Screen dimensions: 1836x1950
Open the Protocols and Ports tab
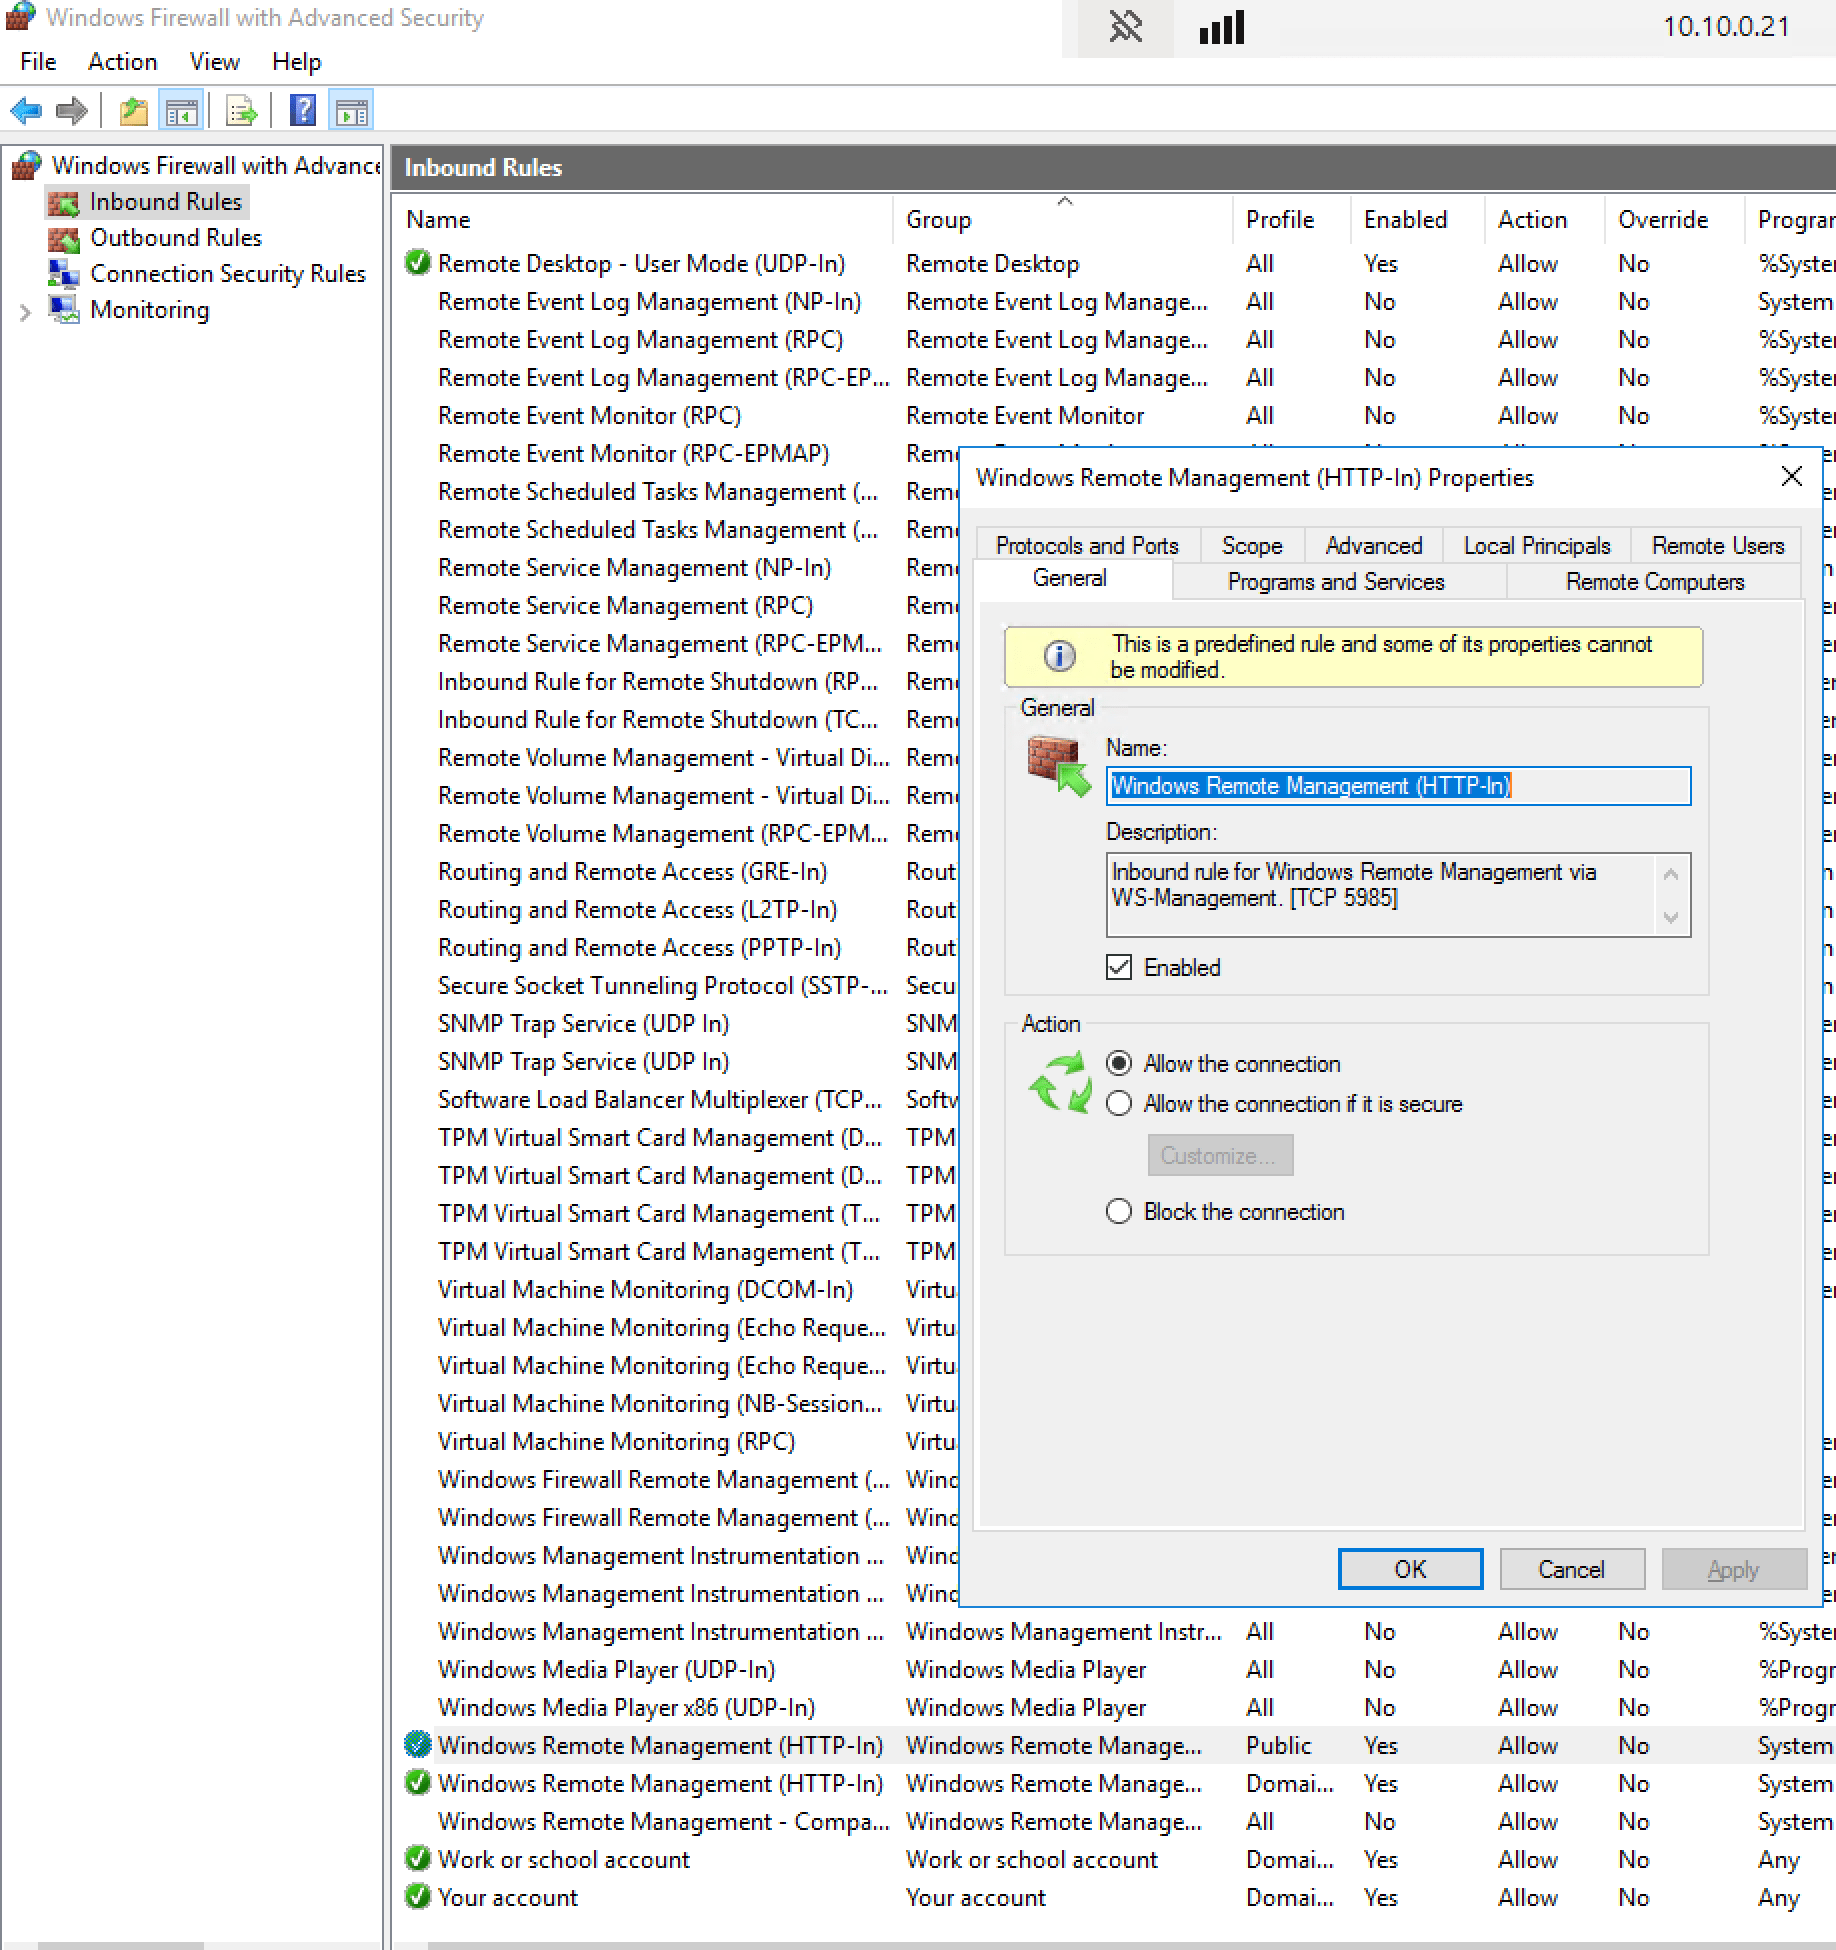tap(1087, 545)
